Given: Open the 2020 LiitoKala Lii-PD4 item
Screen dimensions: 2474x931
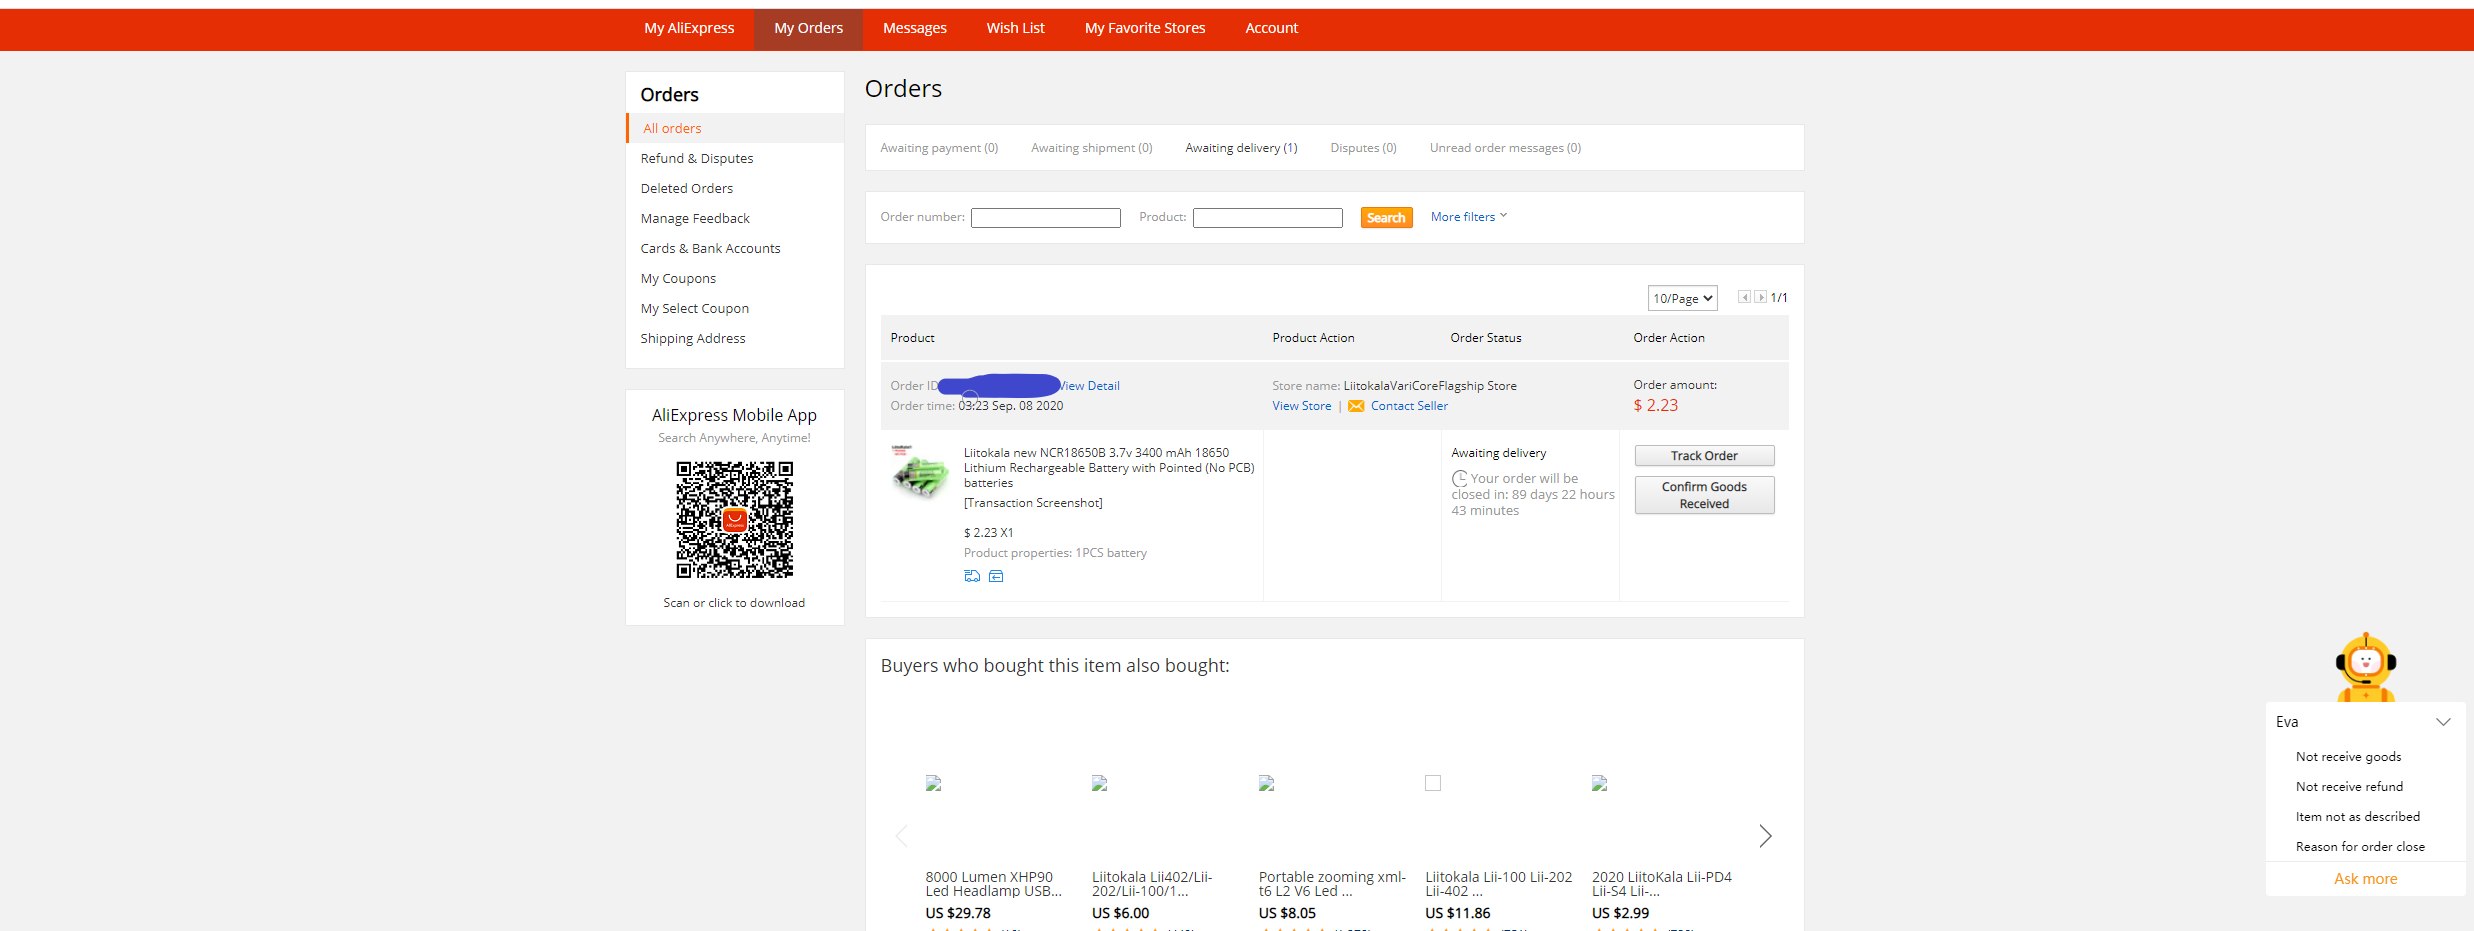Looking at the screenshot, I should pyautogui.click(x=1662, y=884).
